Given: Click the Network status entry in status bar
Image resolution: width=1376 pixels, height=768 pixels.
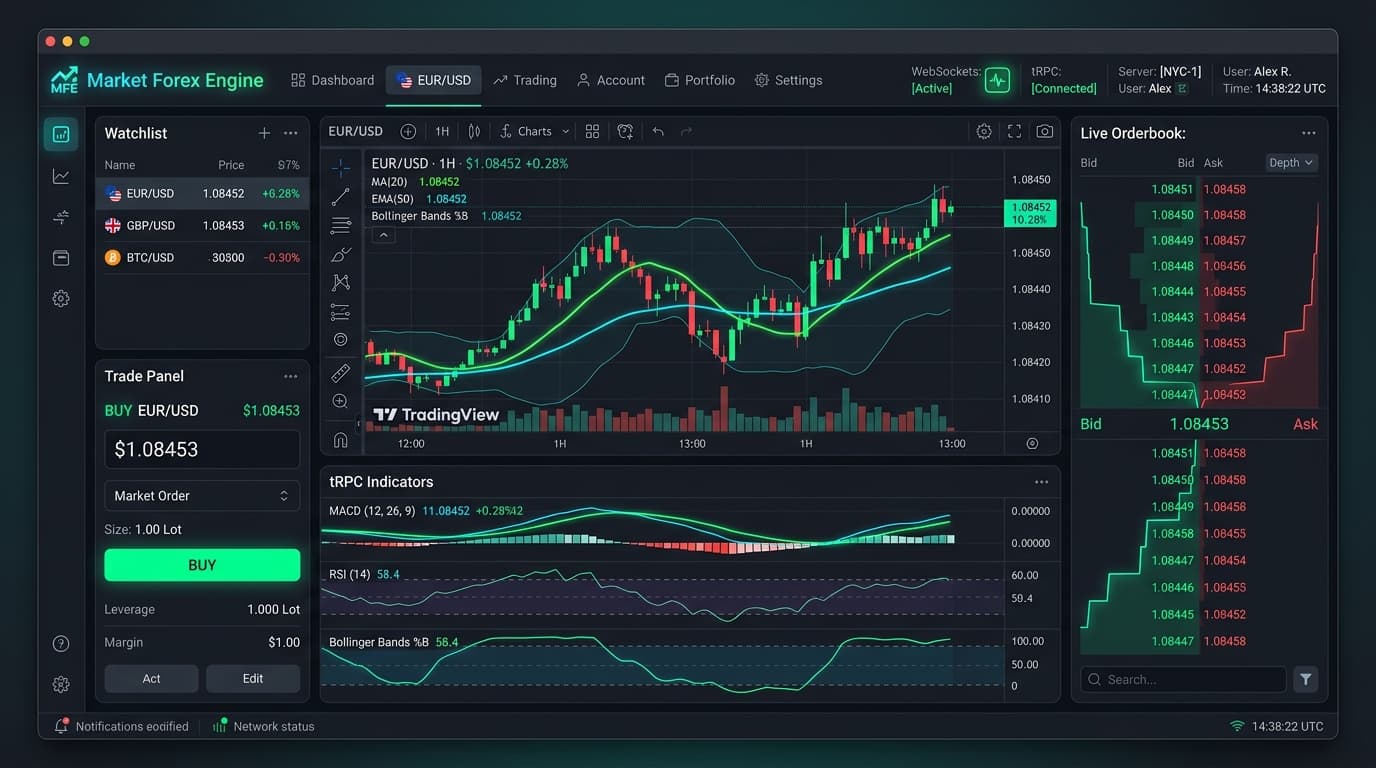Looking at the screenshot, I should click(264, 726).
